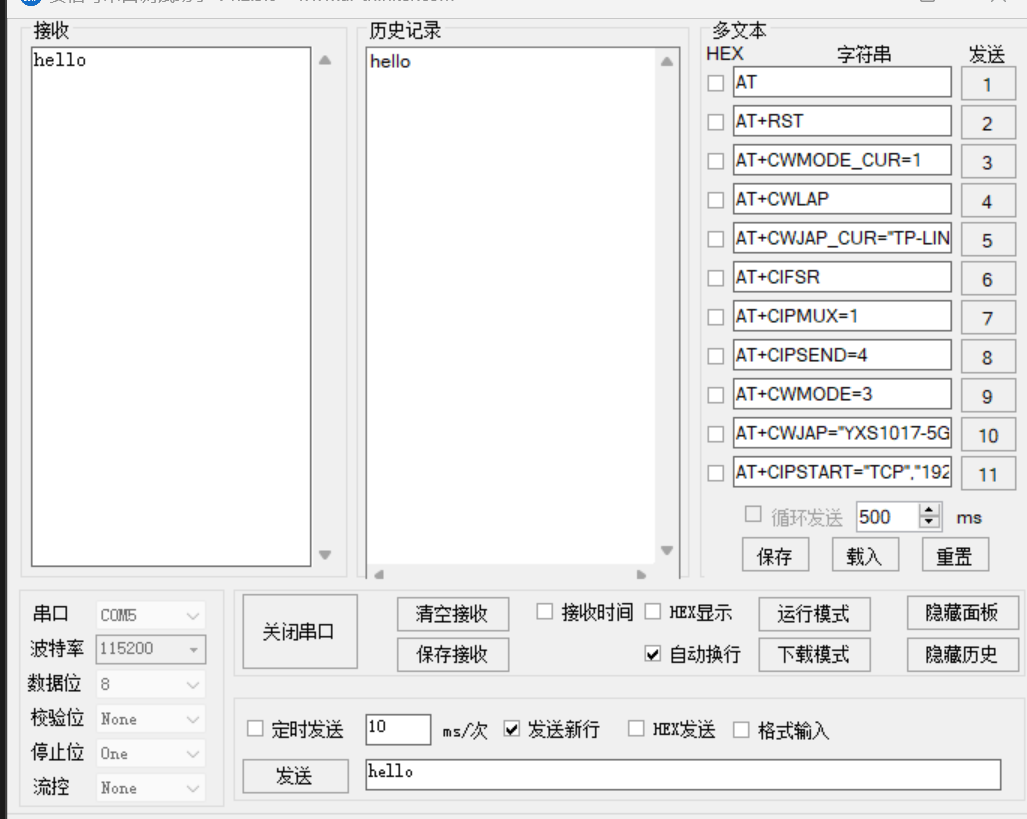
Task: Enable 循环发送 checkbox
Action: [x=753, y=514]
